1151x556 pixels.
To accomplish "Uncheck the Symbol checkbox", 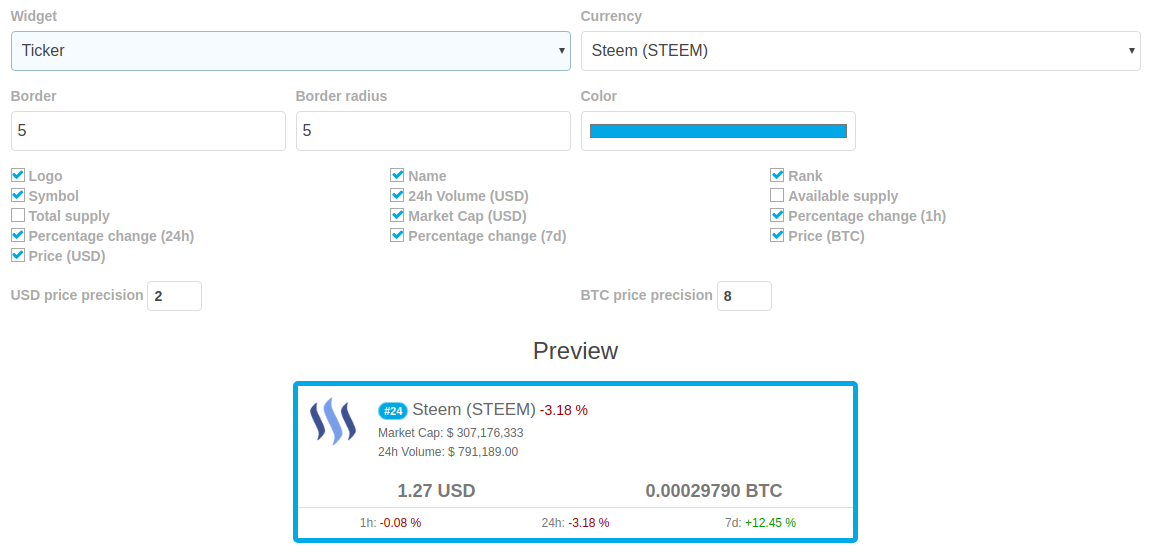I will [18, 195].
